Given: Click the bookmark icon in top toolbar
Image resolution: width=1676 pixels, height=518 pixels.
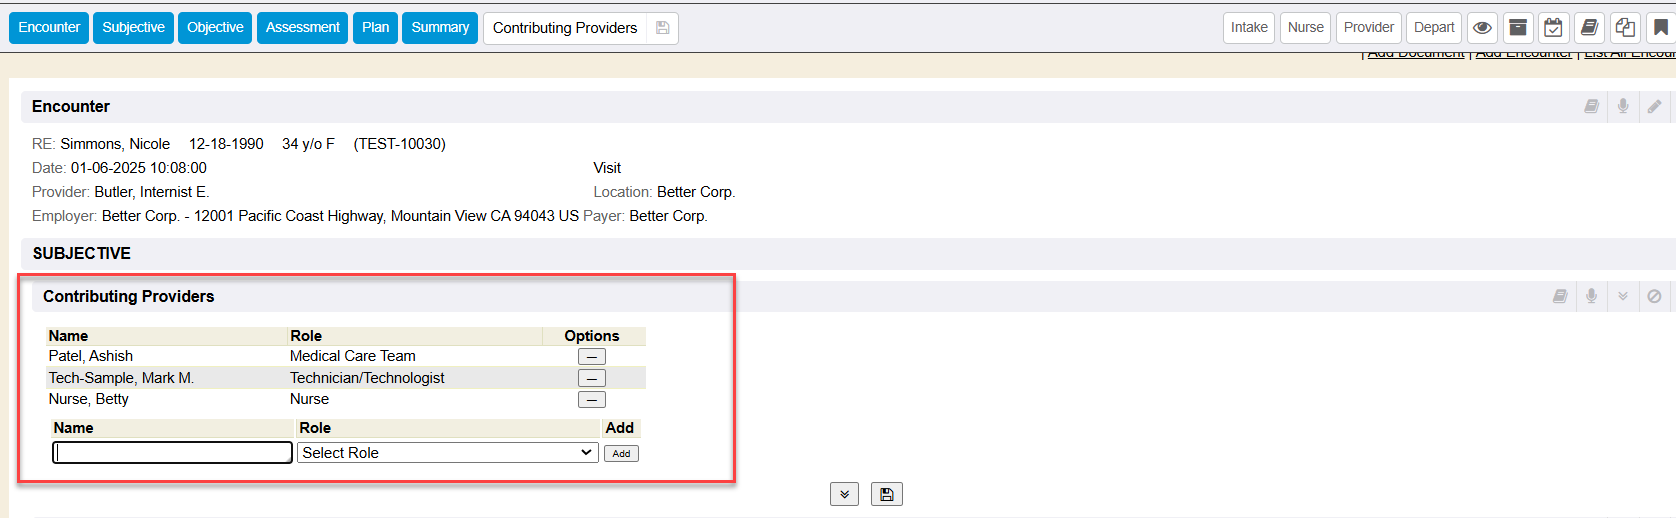Looking at the screenshot, I should tap(1660, 28).
